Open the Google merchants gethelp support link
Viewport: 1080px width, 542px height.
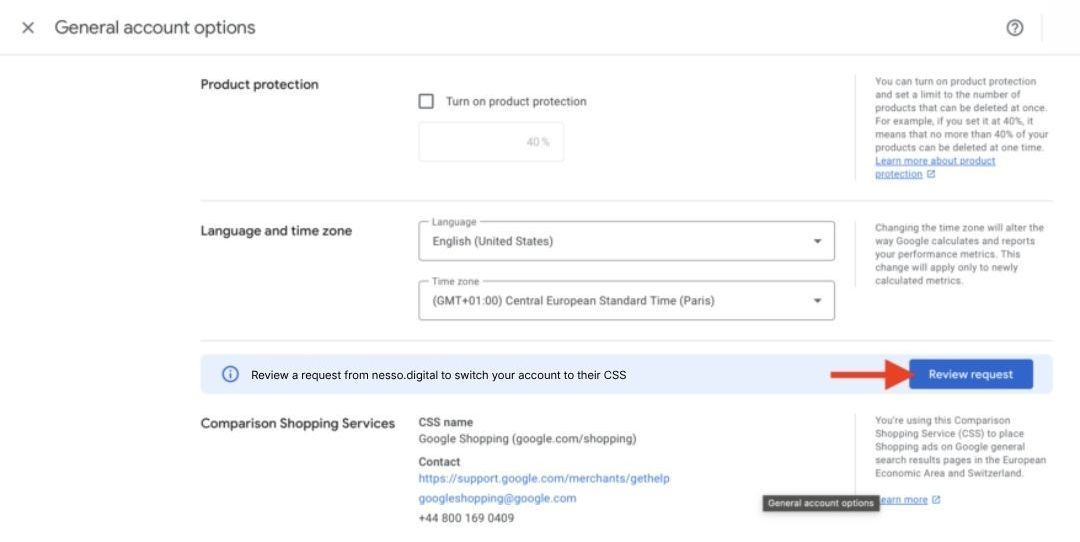point(544,479)
